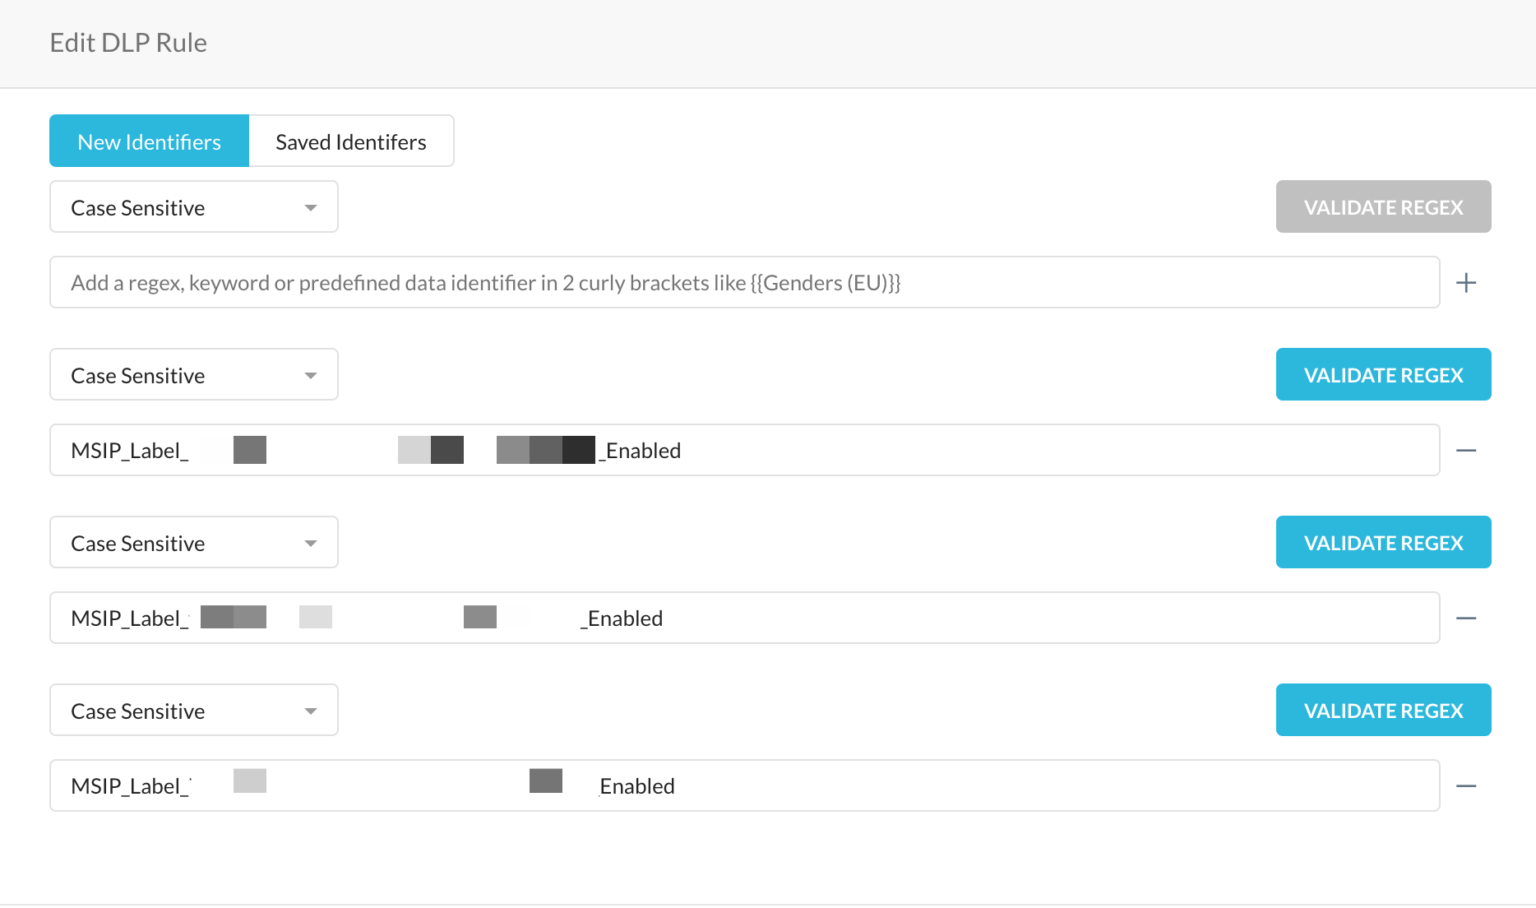
Task: Remove the last MSIP_Label identifier
Action: [1465, 786]
